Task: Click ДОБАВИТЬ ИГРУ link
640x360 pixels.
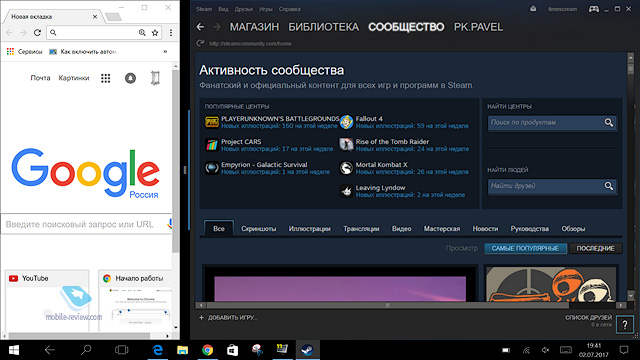Action: click(x=233, y=318)
